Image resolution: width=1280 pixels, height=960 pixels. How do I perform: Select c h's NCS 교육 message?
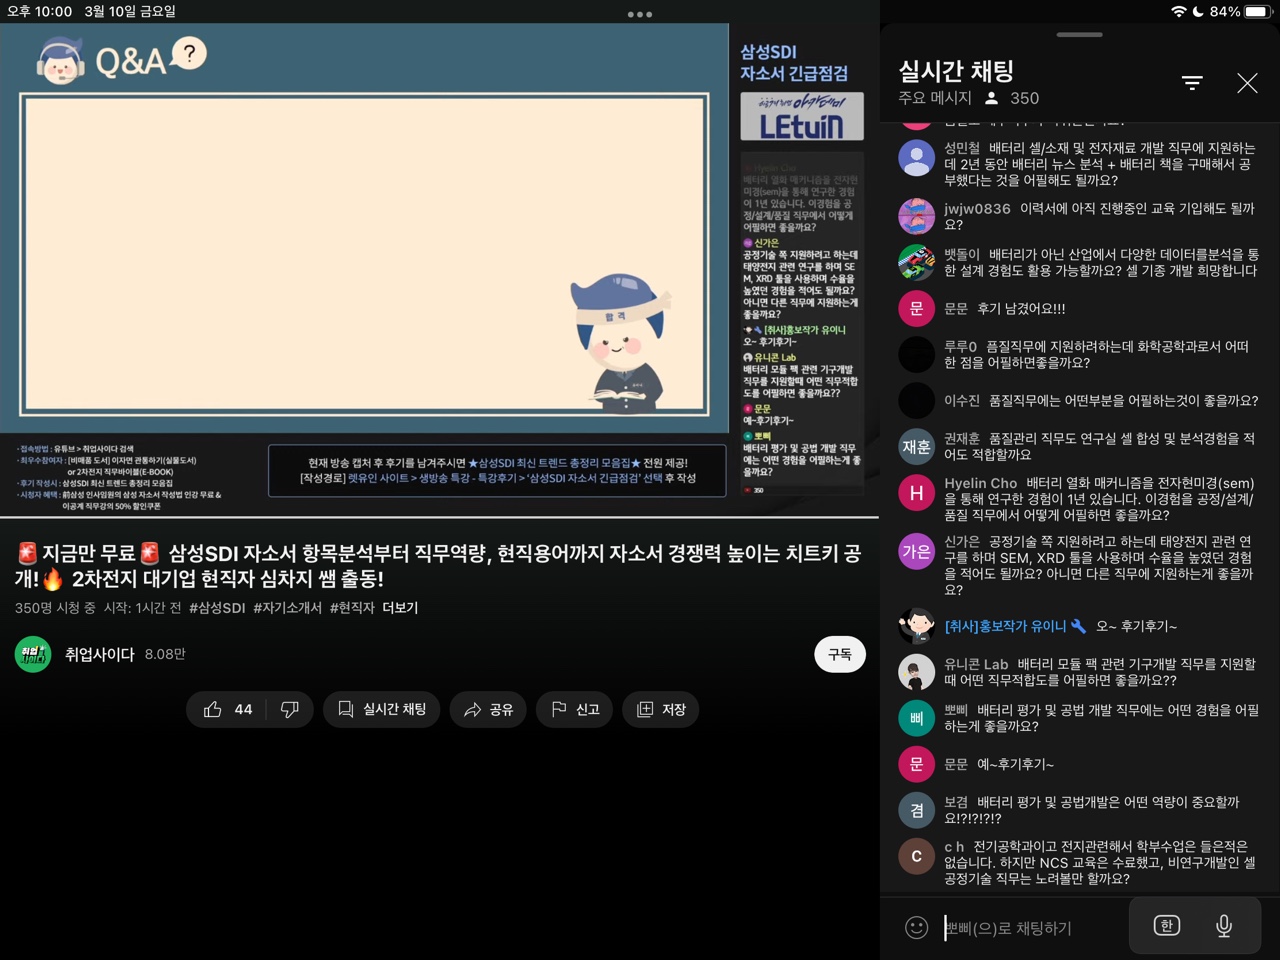pos(1100,862)
